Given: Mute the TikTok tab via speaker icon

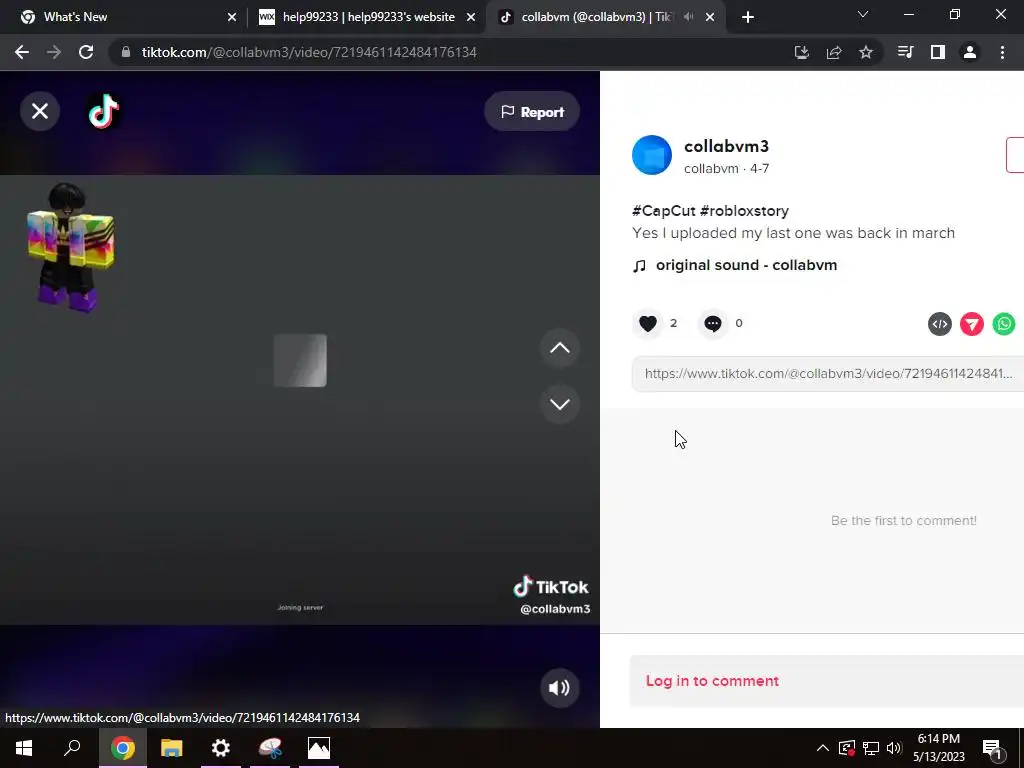Looking at the screenshot, I should (x=688, y=17).
